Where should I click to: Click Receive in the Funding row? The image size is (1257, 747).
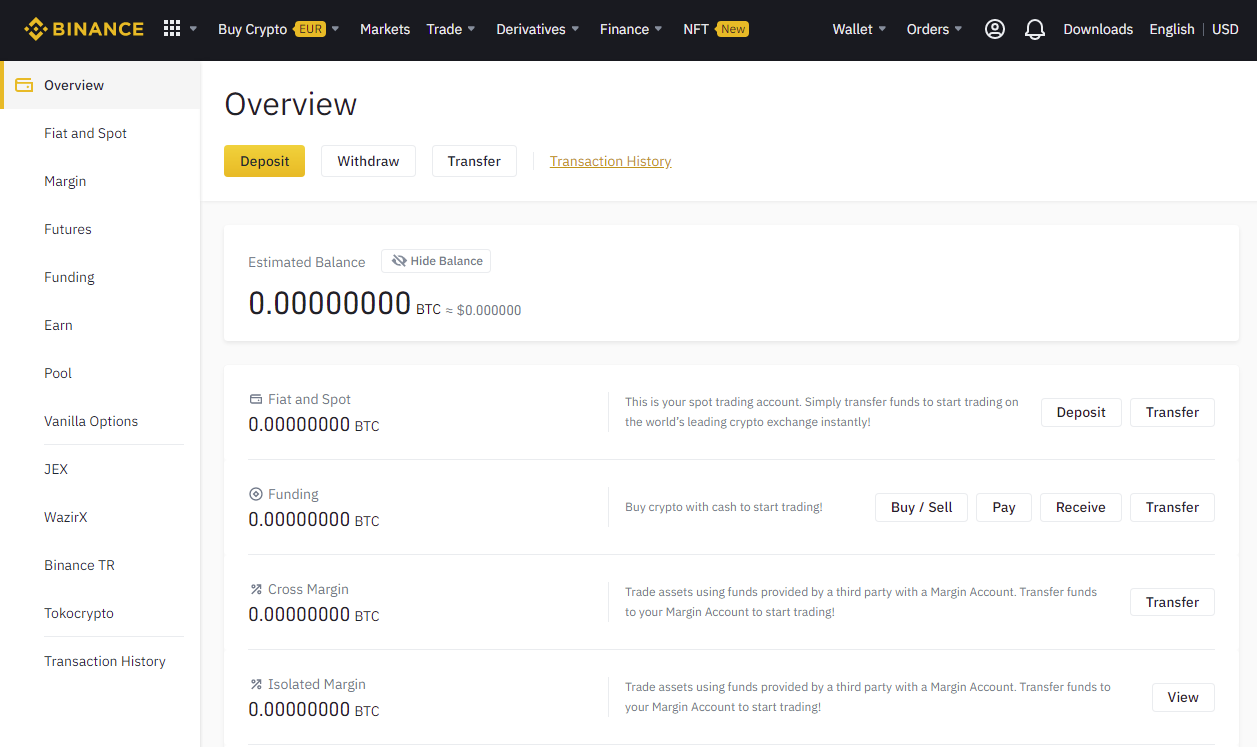[x=1081, y=507]
